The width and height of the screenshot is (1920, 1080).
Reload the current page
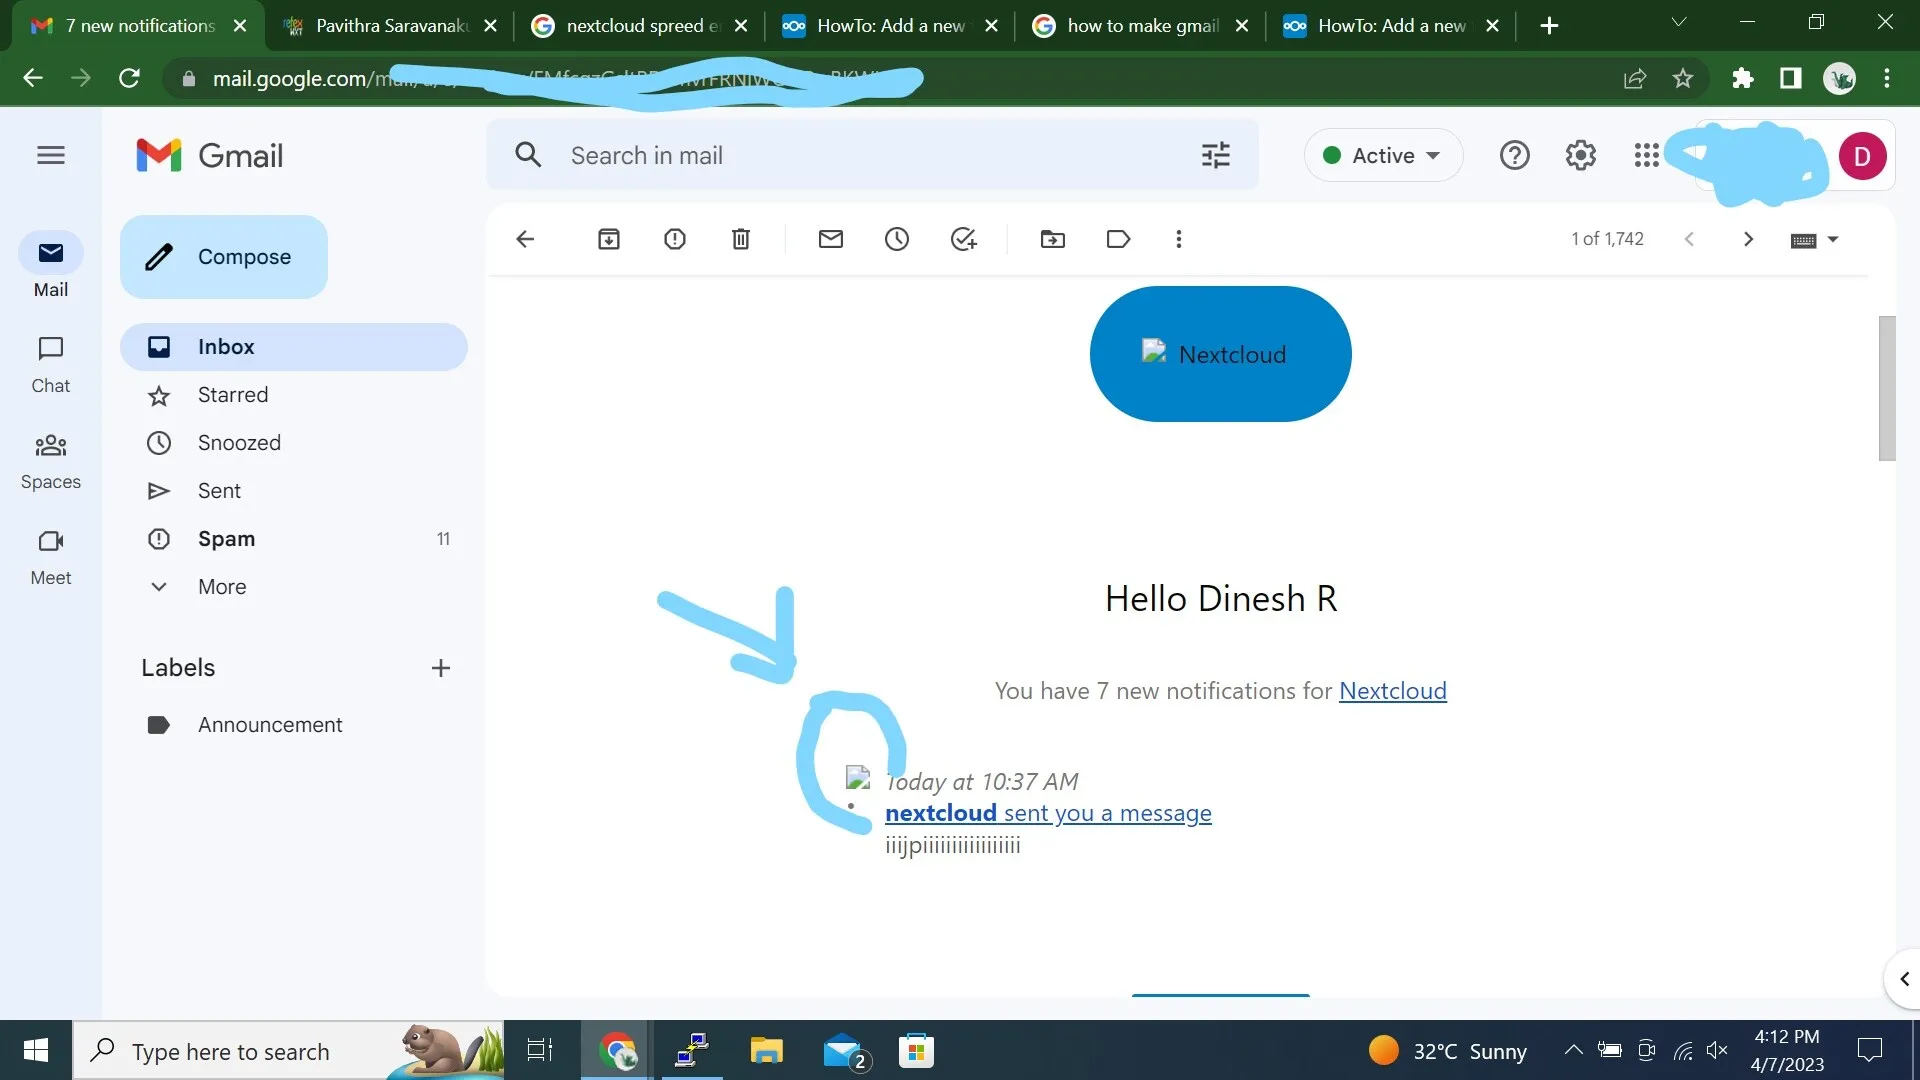(x=129, y=78)
